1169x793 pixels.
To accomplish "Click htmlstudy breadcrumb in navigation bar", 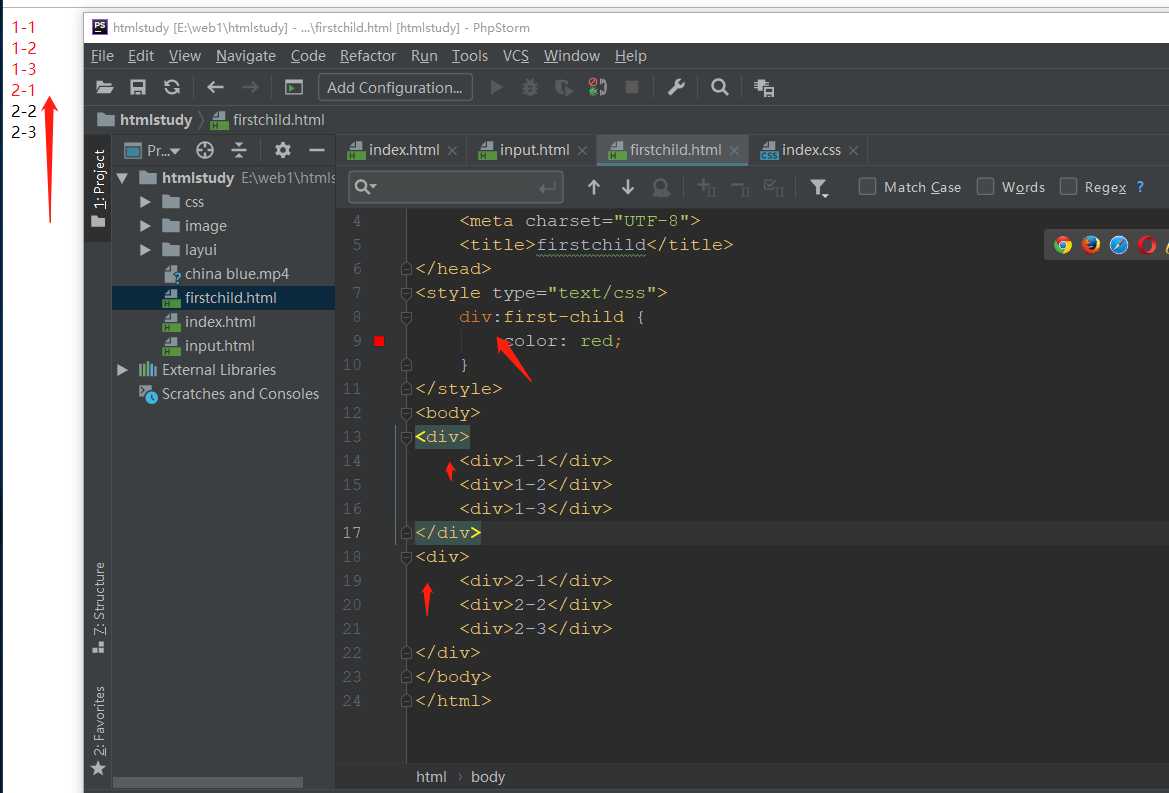I will 145,119.
